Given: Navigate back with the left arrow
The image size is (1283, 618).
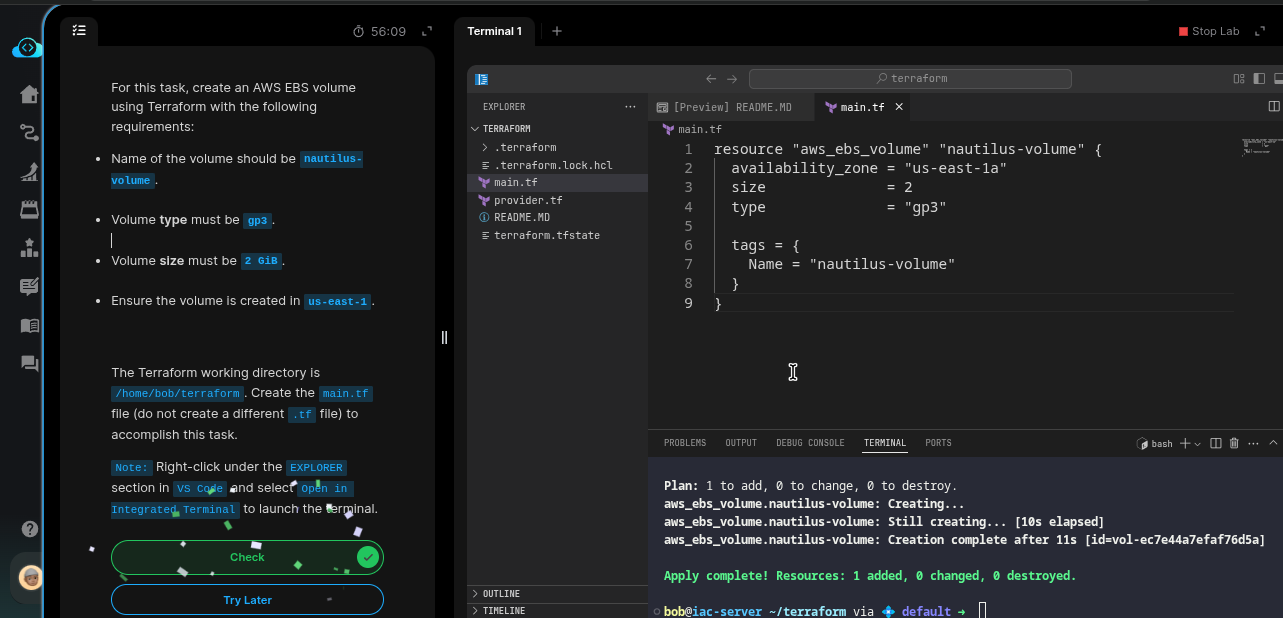Looking at the screenshot, I should [x=711, y=78].
